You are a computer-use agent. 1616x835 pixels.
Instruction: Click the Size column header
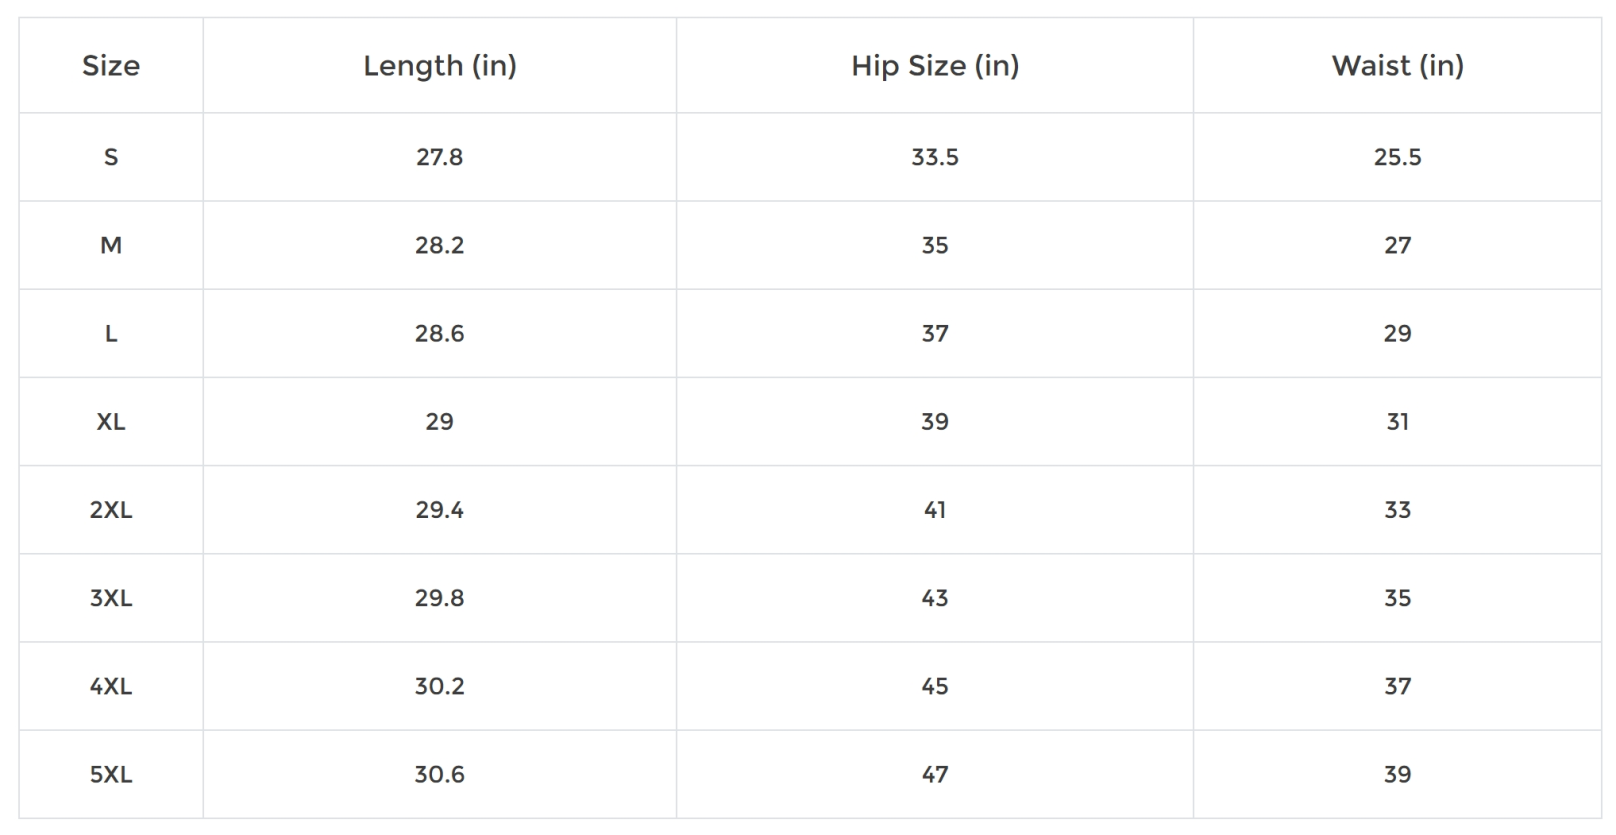[111, 66]
